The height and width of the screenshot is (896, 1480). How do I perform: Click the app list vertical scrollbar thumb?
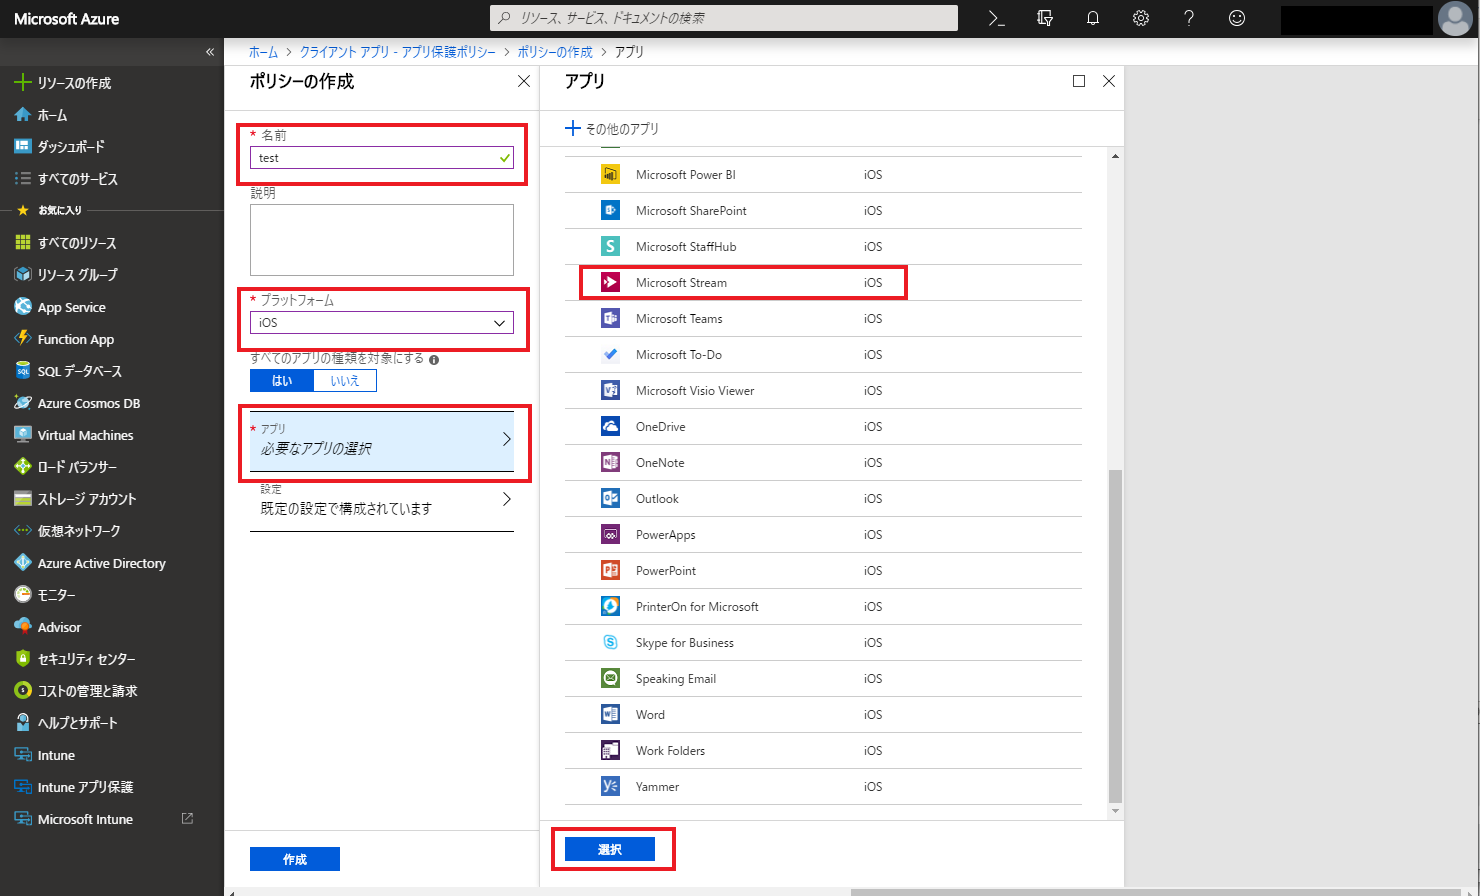click(1116, 636)
